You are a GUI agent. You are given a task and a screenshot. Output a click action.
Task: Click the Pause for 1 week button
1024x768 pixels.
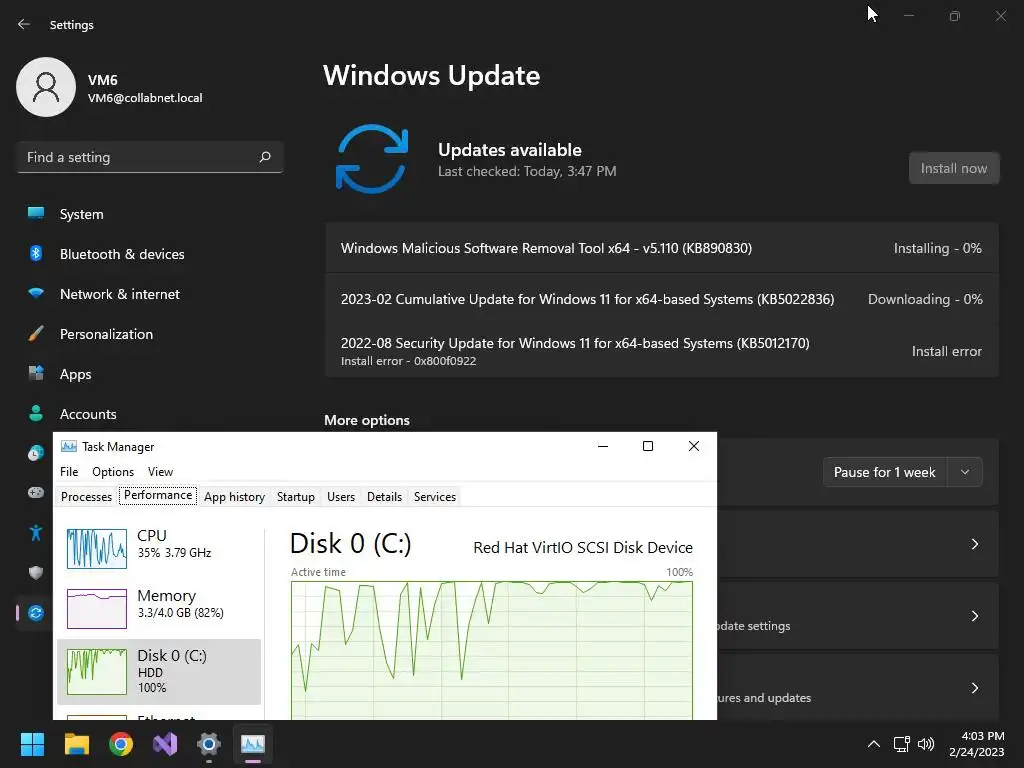click(885, 472)
